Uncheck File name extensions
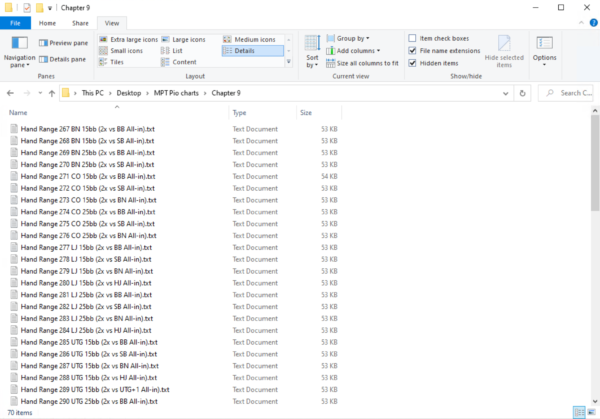 point(413,50)
